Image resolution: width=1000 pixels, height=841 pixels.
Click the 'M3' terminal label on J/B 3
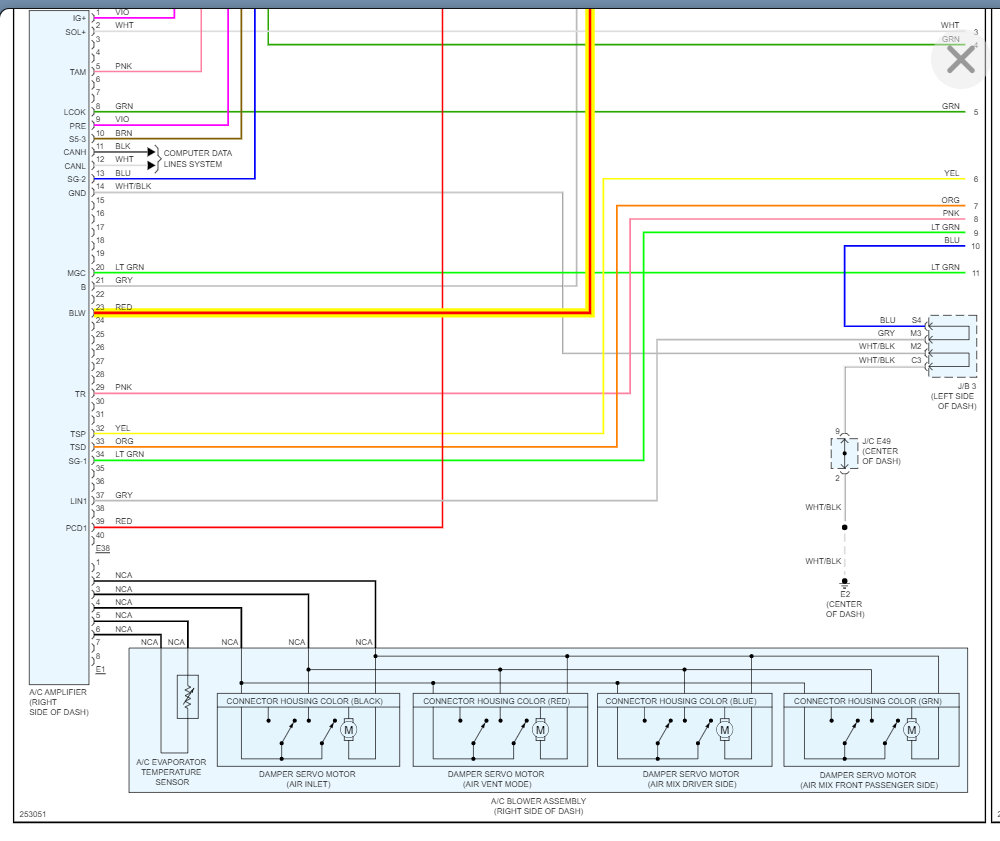pyautogui.click(x=916, y=333)
